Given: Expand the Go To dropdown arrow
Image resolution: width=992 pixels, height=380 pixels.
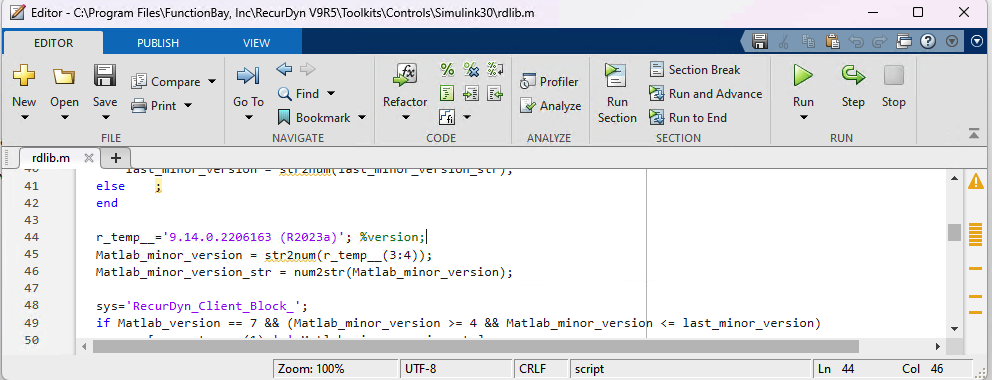Looking at the screenshot, I should point(248,118).
